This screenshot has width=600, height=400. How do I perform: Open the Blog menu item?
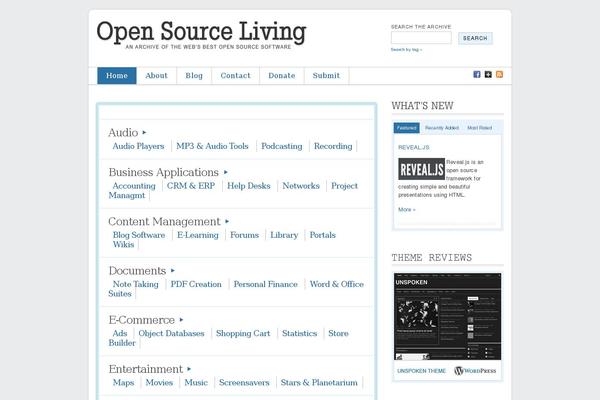click(x=194, y=75)
